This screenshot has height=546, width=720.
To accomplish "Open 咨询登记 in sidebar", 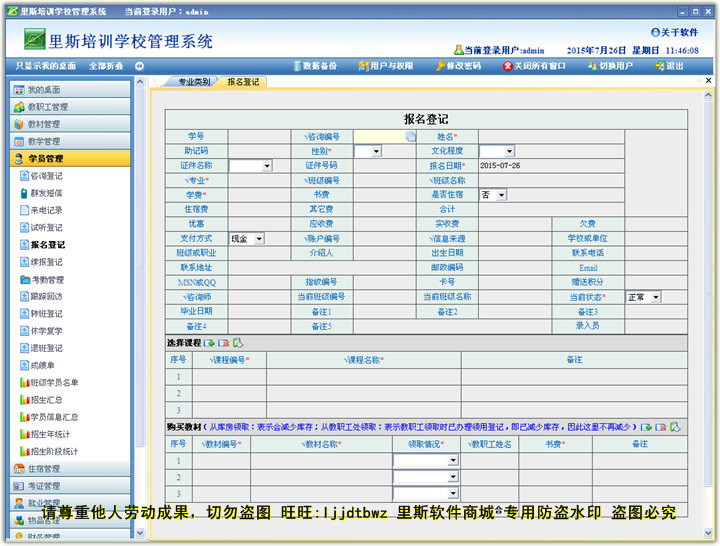I will tap(41, 176).
